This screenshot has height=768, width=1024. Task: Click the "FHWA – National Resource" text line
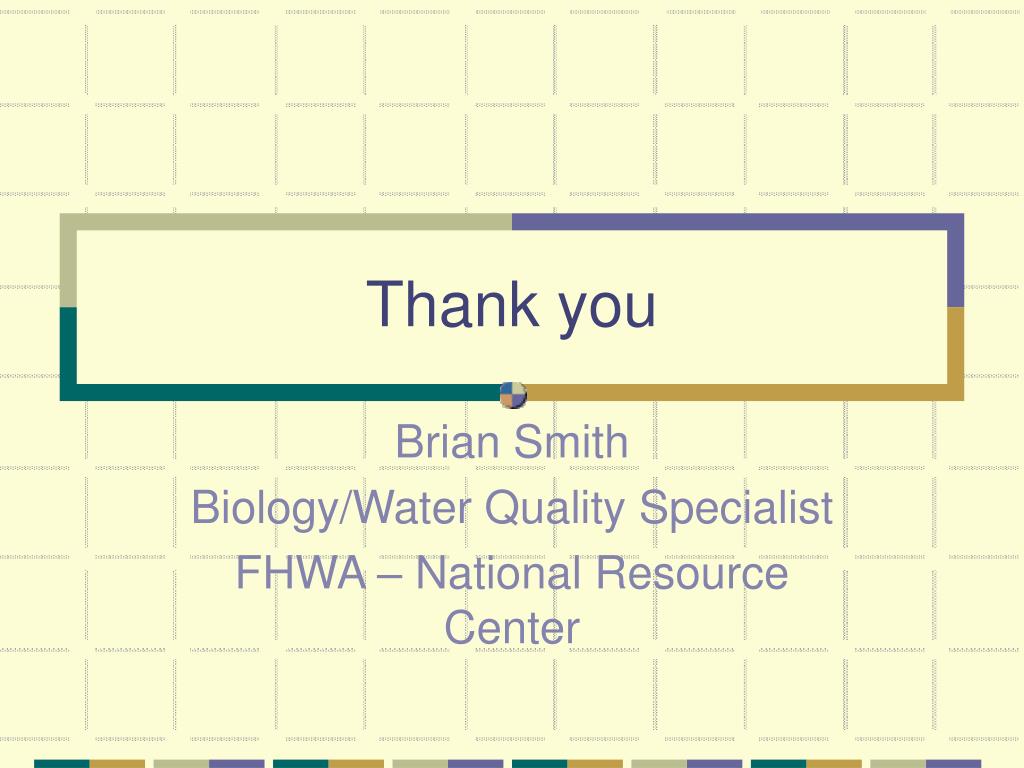pos(512,573)
